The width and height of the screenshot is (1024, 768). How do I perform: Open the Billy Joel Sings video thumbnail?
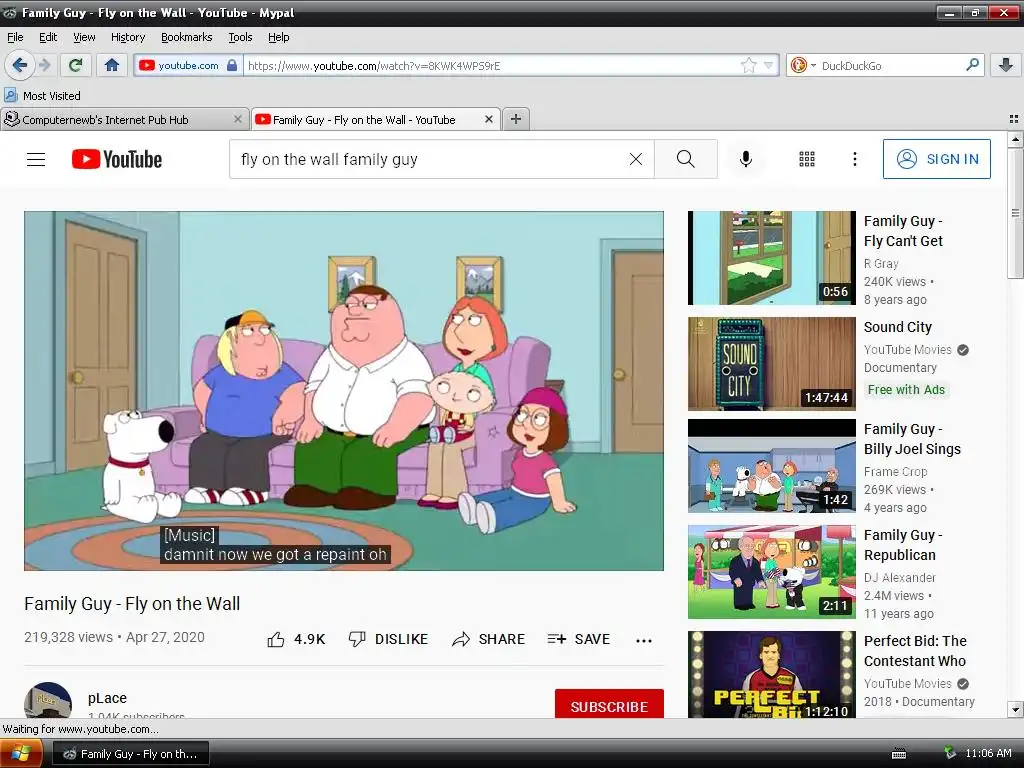tap(772, 466)
